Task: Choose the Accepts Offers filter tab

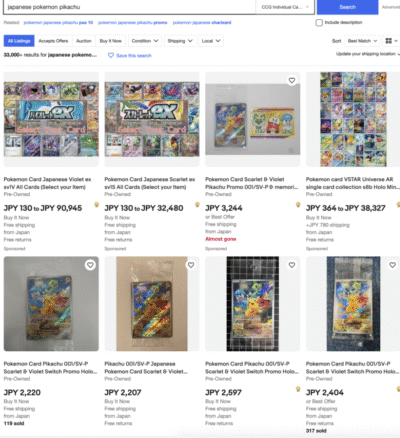Action: [x=53, y=41]
